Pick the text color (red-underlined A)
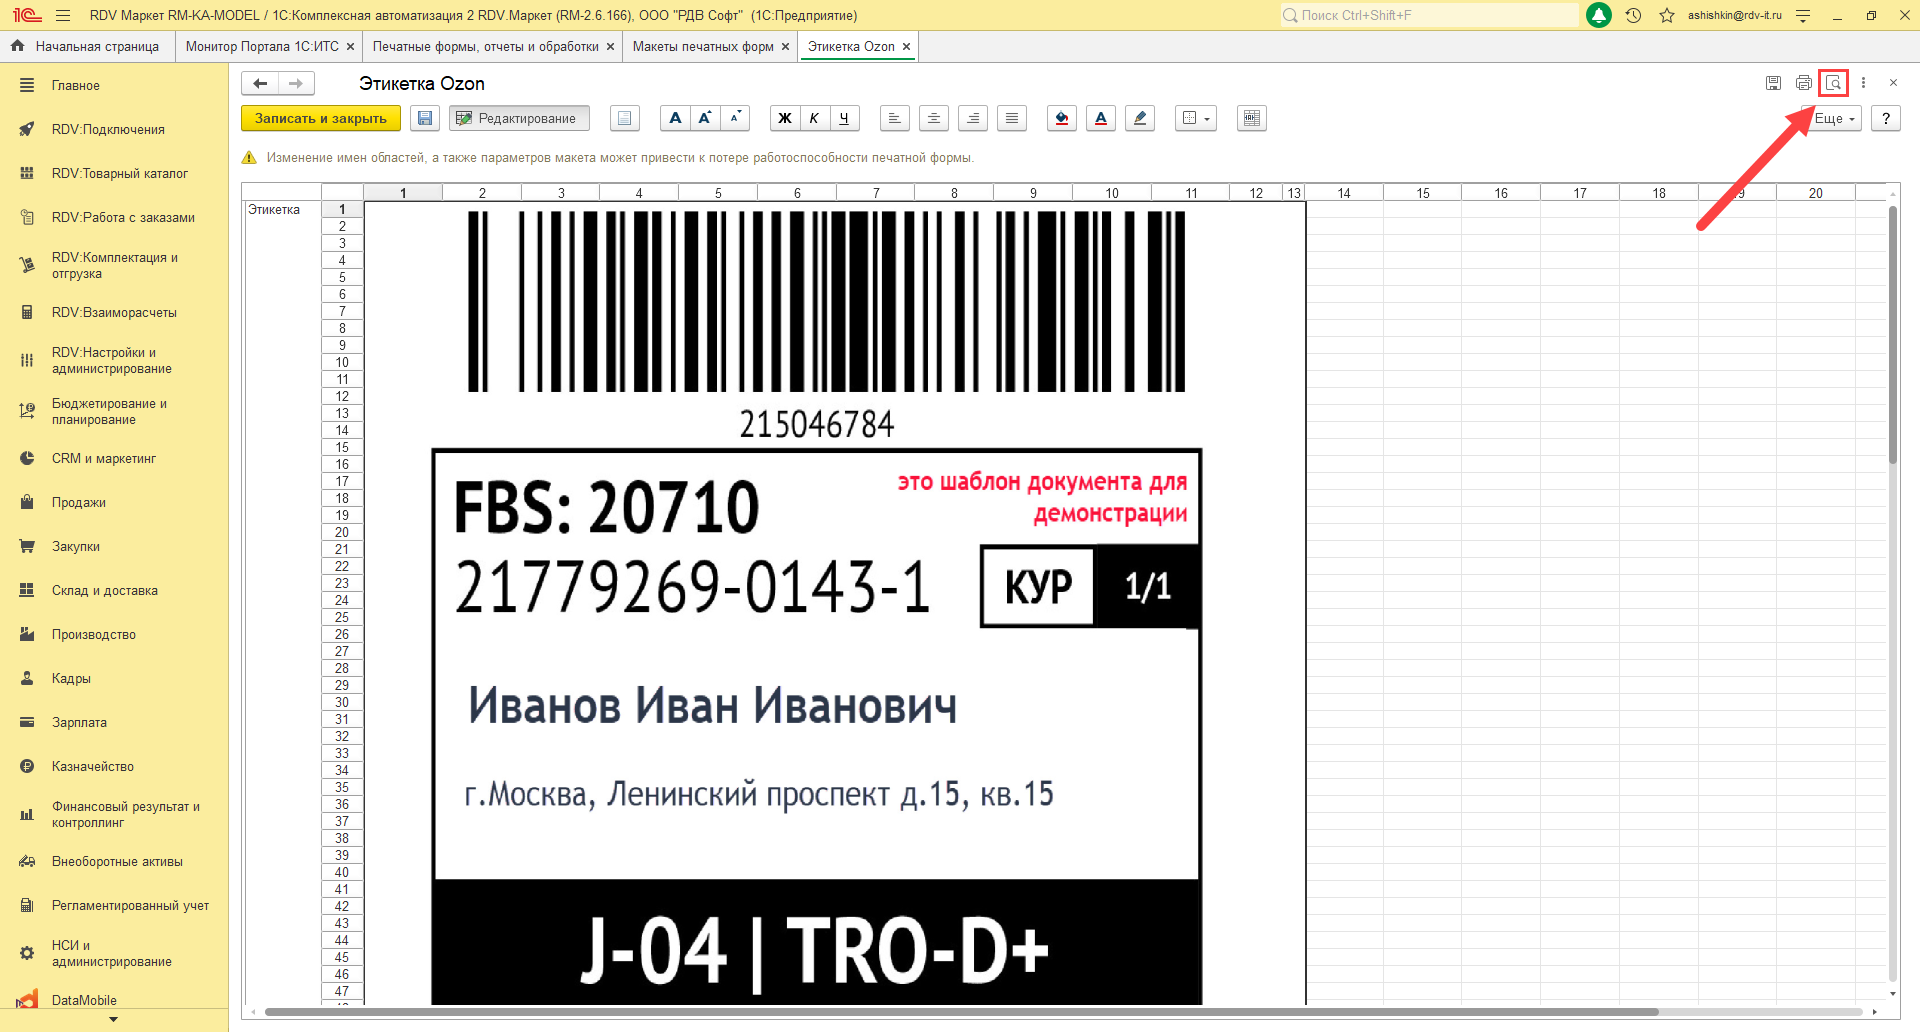This screenshot has width=1920, height=1032. (x=1101, y=118)
